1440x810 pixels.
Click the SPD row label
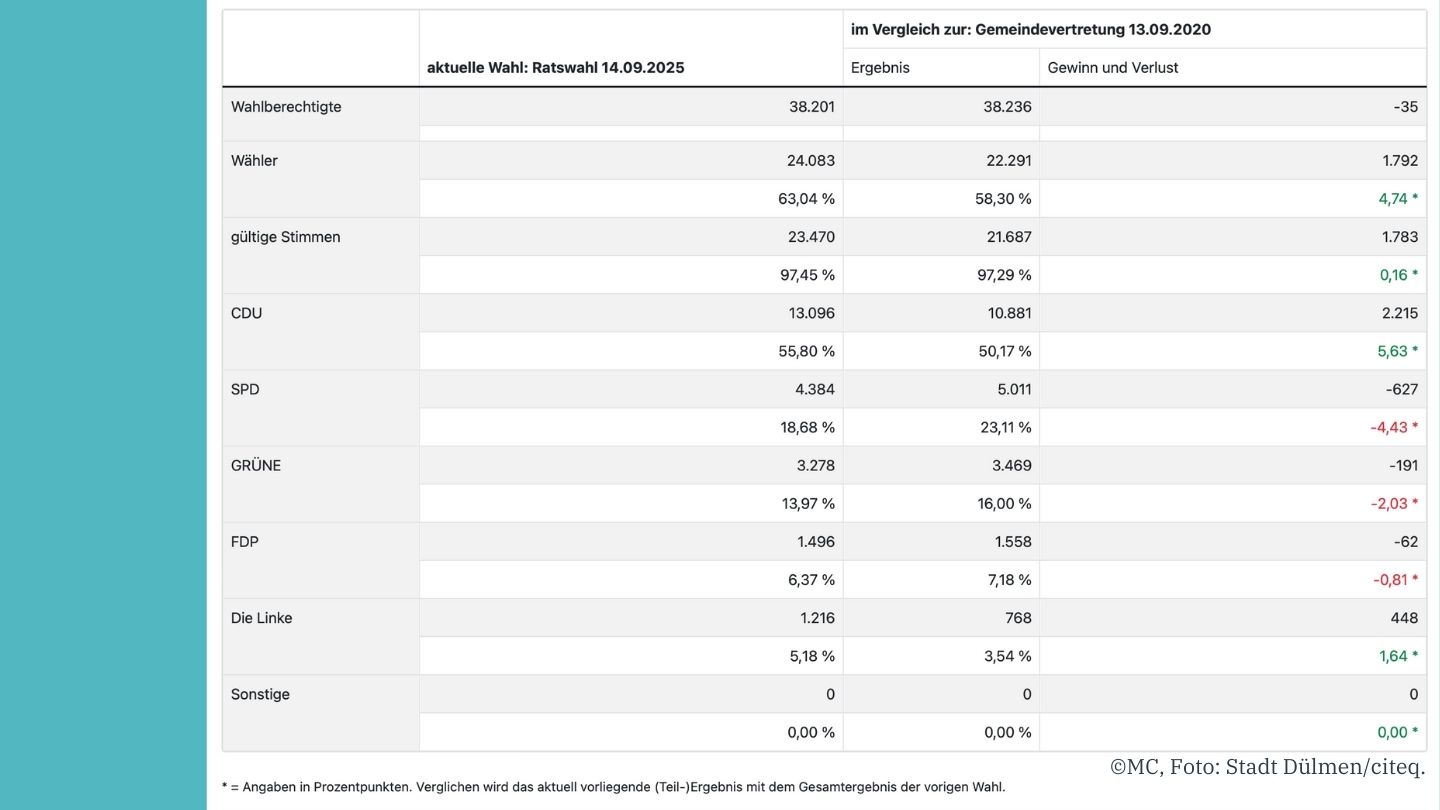[245, 389]
